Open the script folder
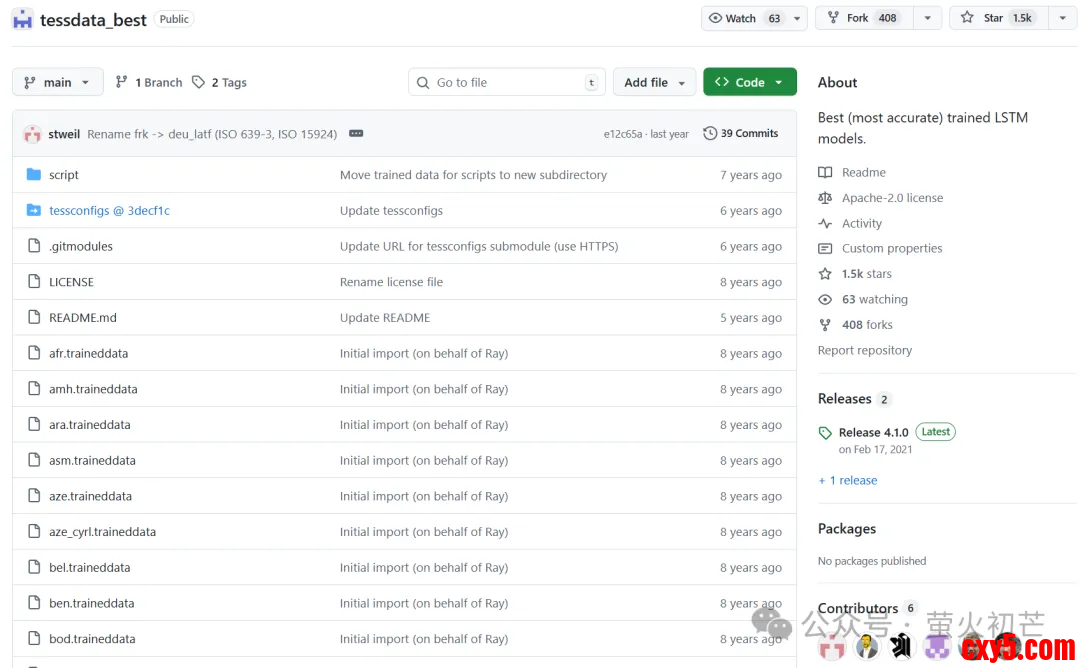The width and height of the screenshot is (1080, 668). click(64, 175)
